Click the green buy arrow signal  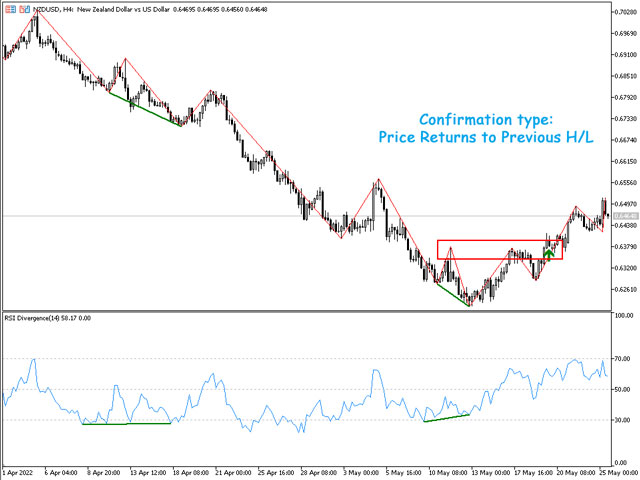(548, 253)
